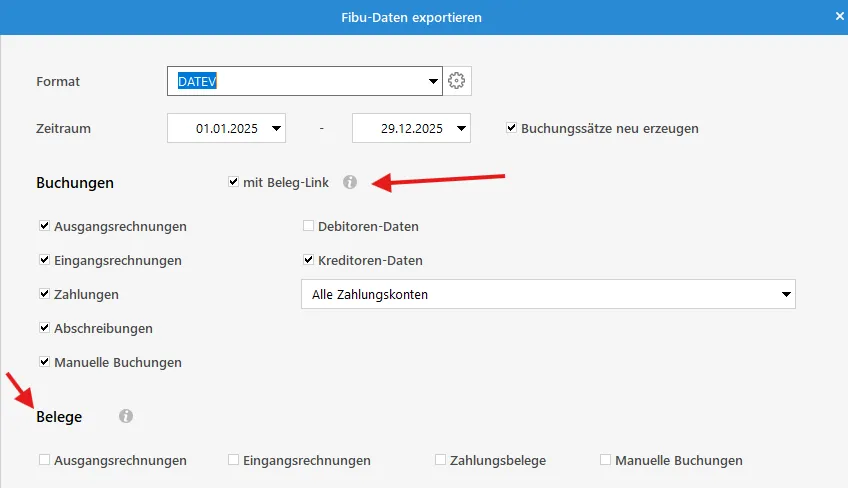
Task: Click info icon next to mit Beleg-Link
Action: point(349,183)
